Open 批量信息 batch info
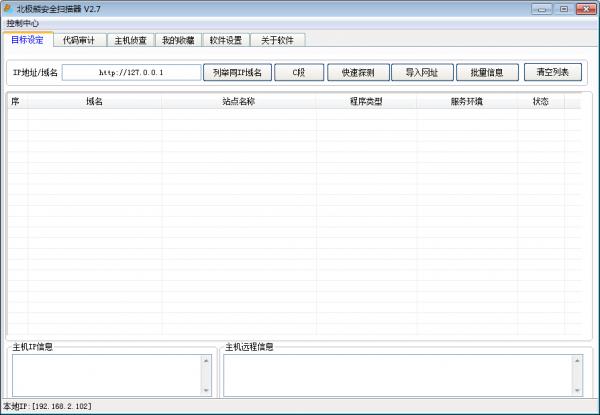600x415 pixels. [x=486, y=72]
